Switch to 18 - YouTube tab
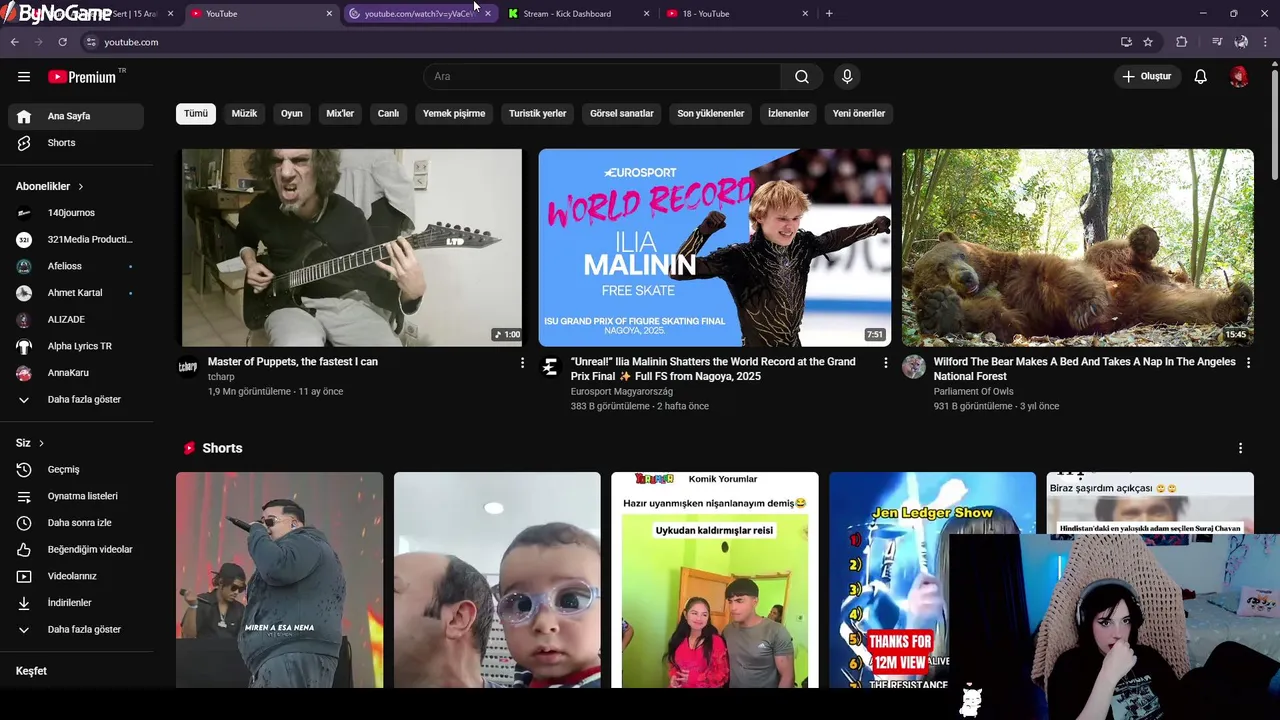1280x720 pixels. (x=737, y=14)
